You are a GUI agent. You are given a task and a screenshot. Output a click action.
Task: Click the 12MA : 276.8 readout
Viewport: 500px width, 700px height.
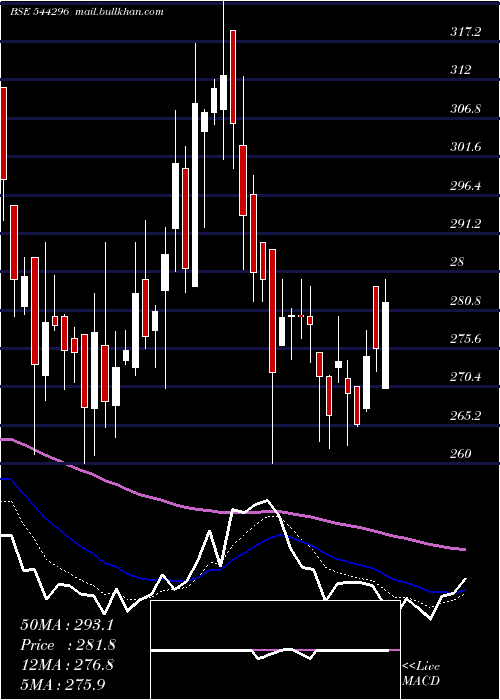[x=67, y=665]
